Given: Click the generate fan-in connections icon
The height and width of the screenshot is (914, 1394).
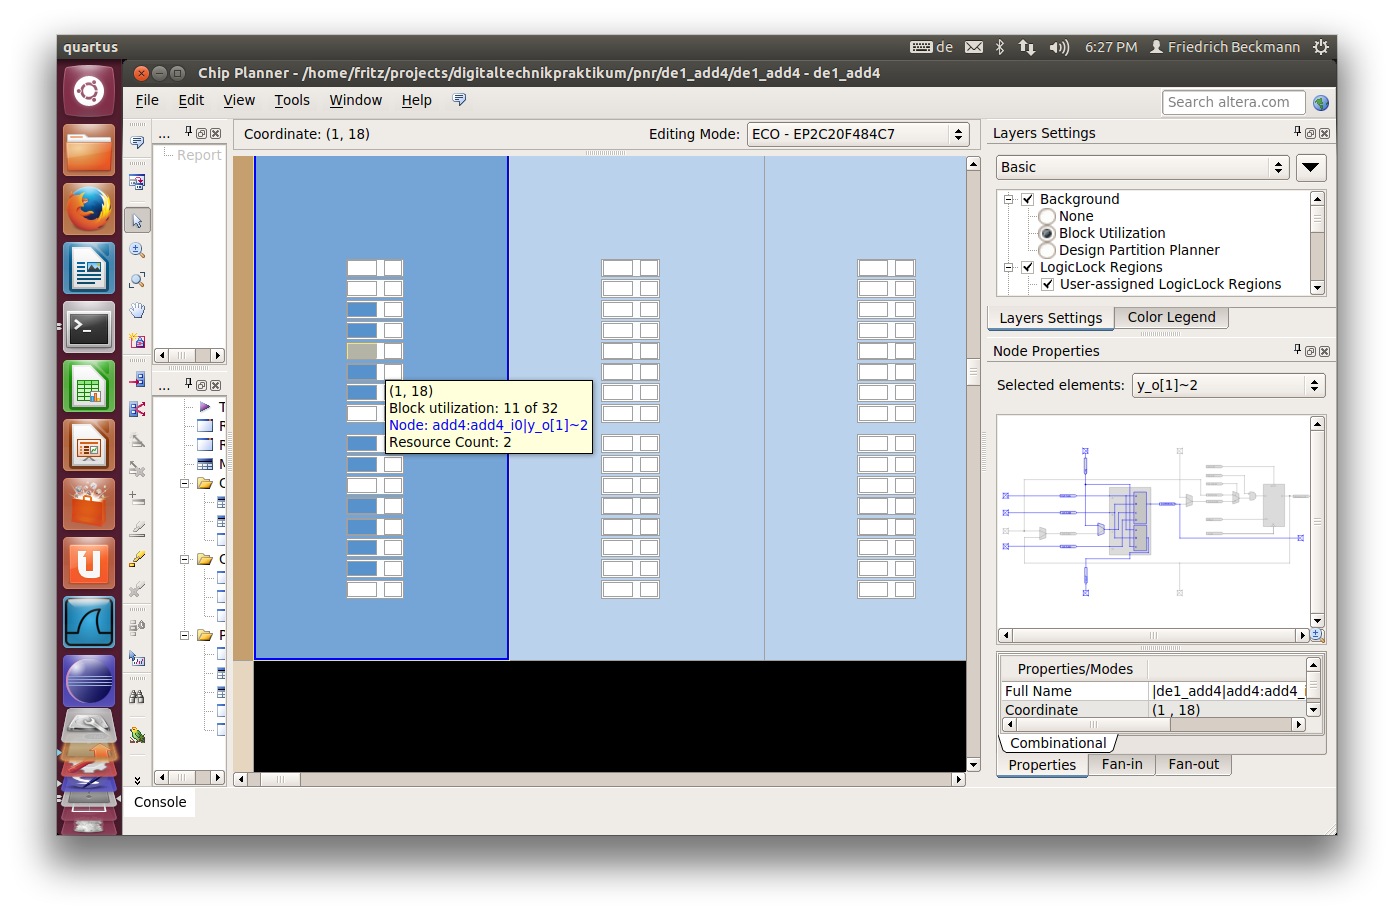Looking at the screenshot, I should click(x=137, y=380).
